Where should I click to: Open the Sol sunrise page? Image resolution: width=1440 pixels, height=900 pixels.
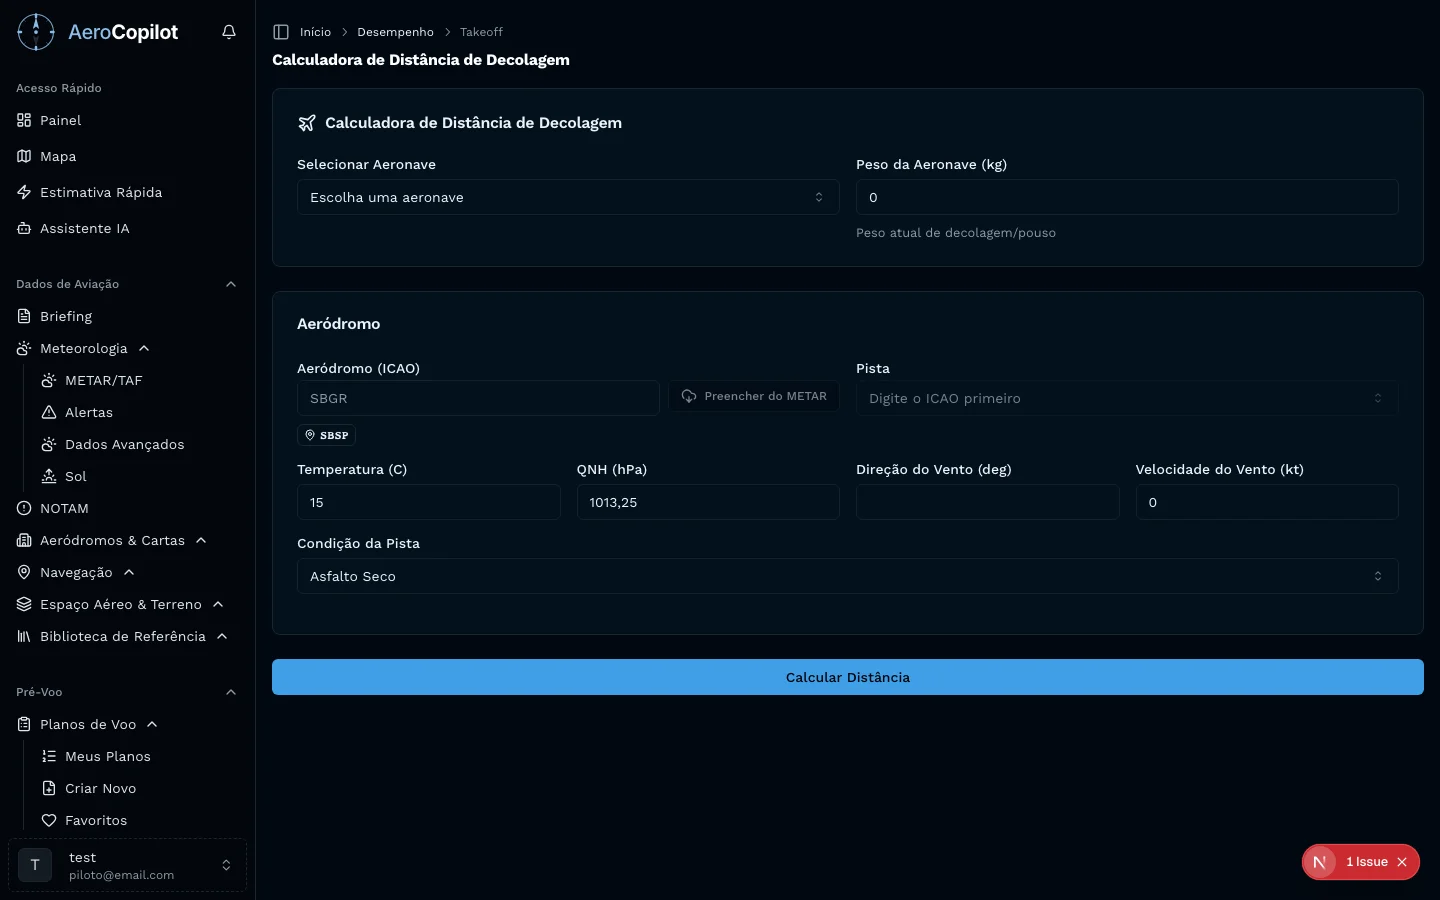pyautogui.click(x=75, y=476)
